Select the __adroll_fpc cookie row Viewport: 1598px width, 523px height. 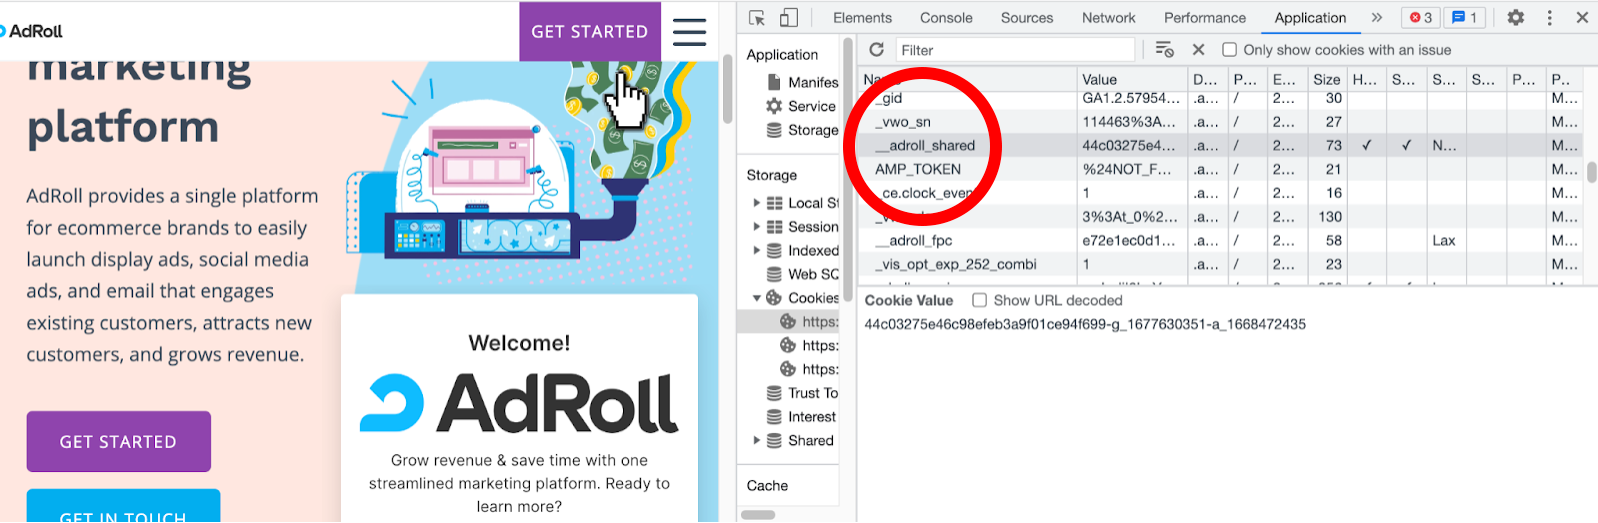(x=1220, y=240)
